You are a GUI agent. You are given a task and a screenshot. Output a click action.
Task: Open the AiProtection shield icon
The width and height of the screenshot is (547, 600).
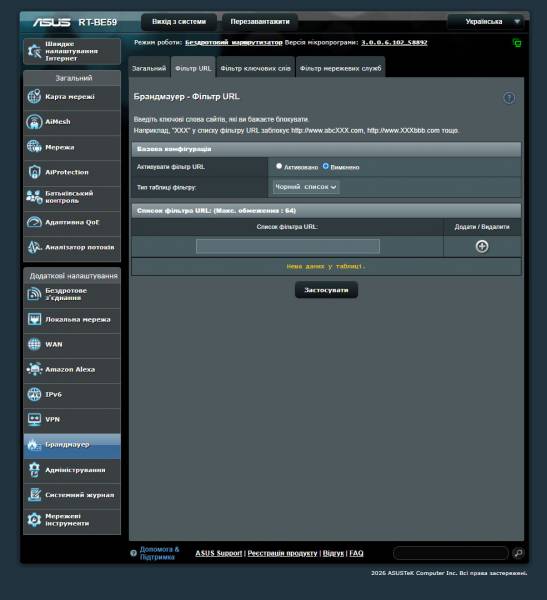point(34,172)
